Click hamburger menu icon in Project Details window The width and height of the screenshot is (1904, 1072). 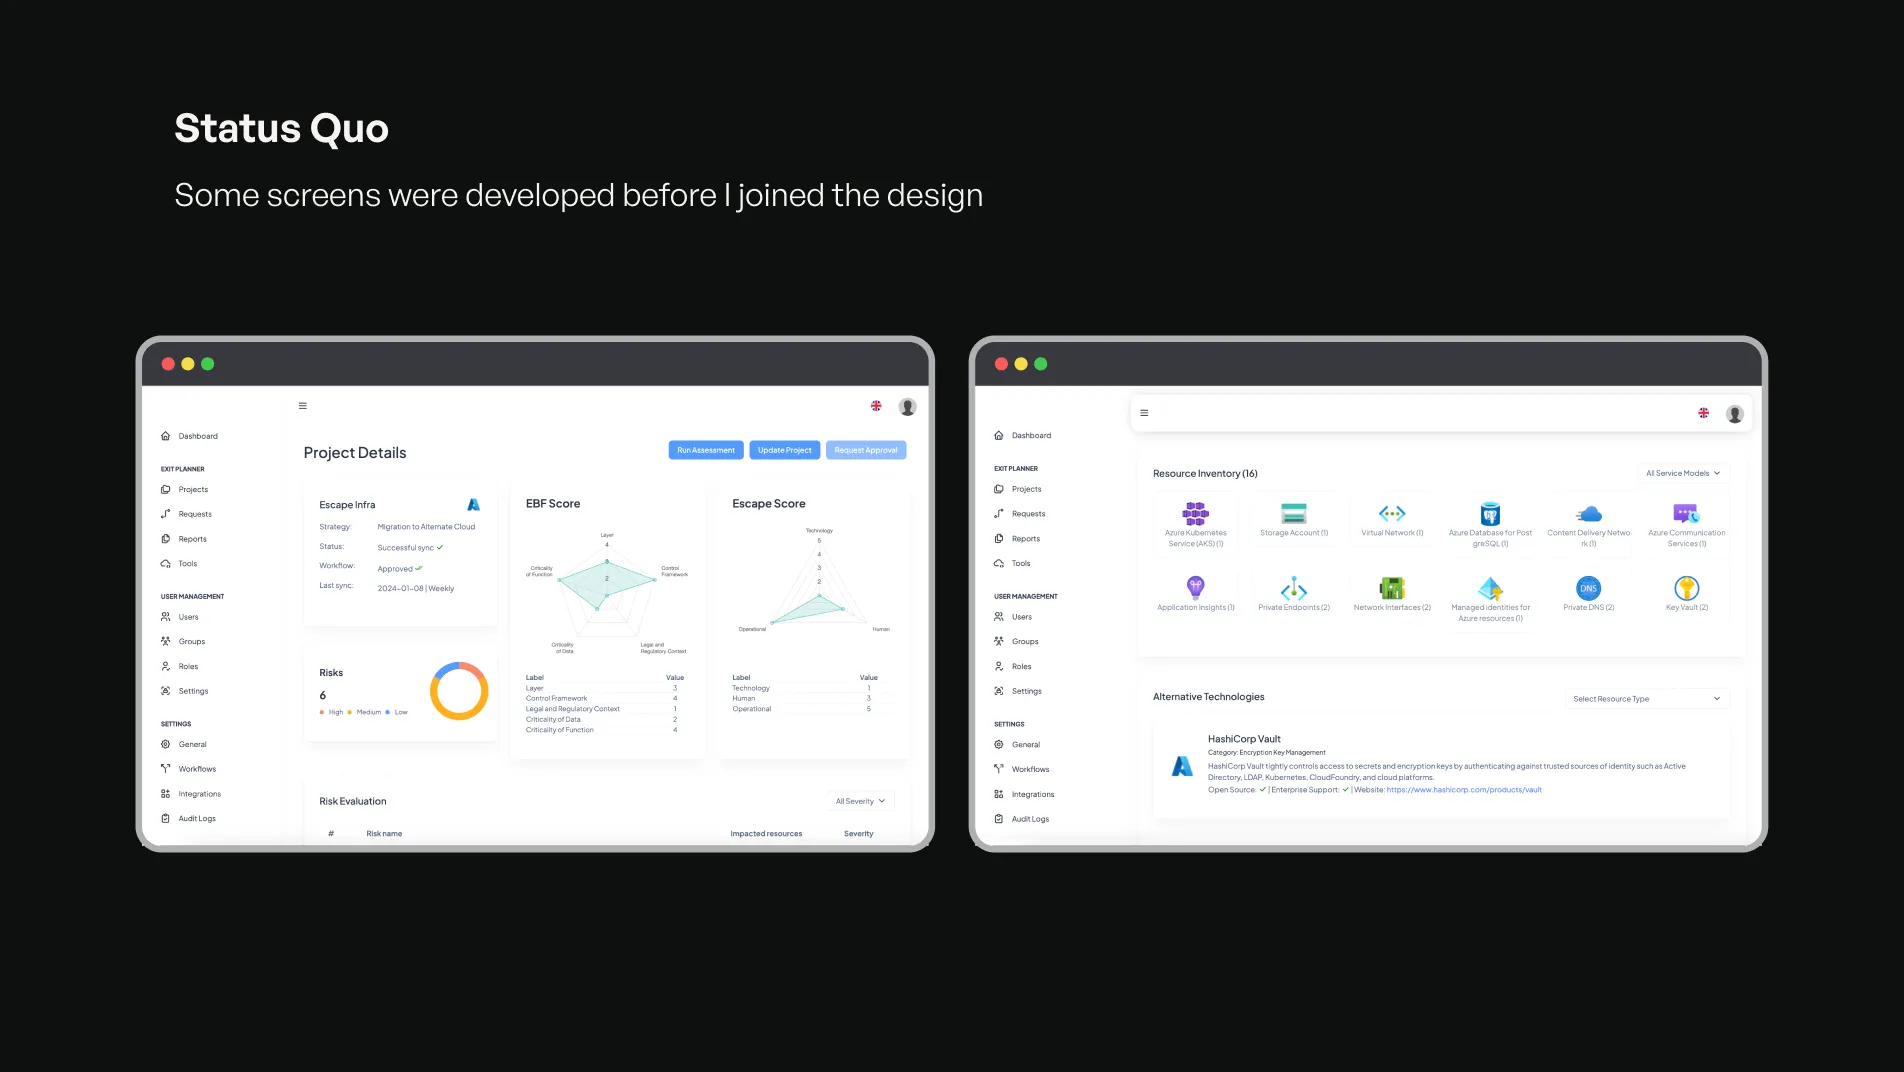coord(302,406)
